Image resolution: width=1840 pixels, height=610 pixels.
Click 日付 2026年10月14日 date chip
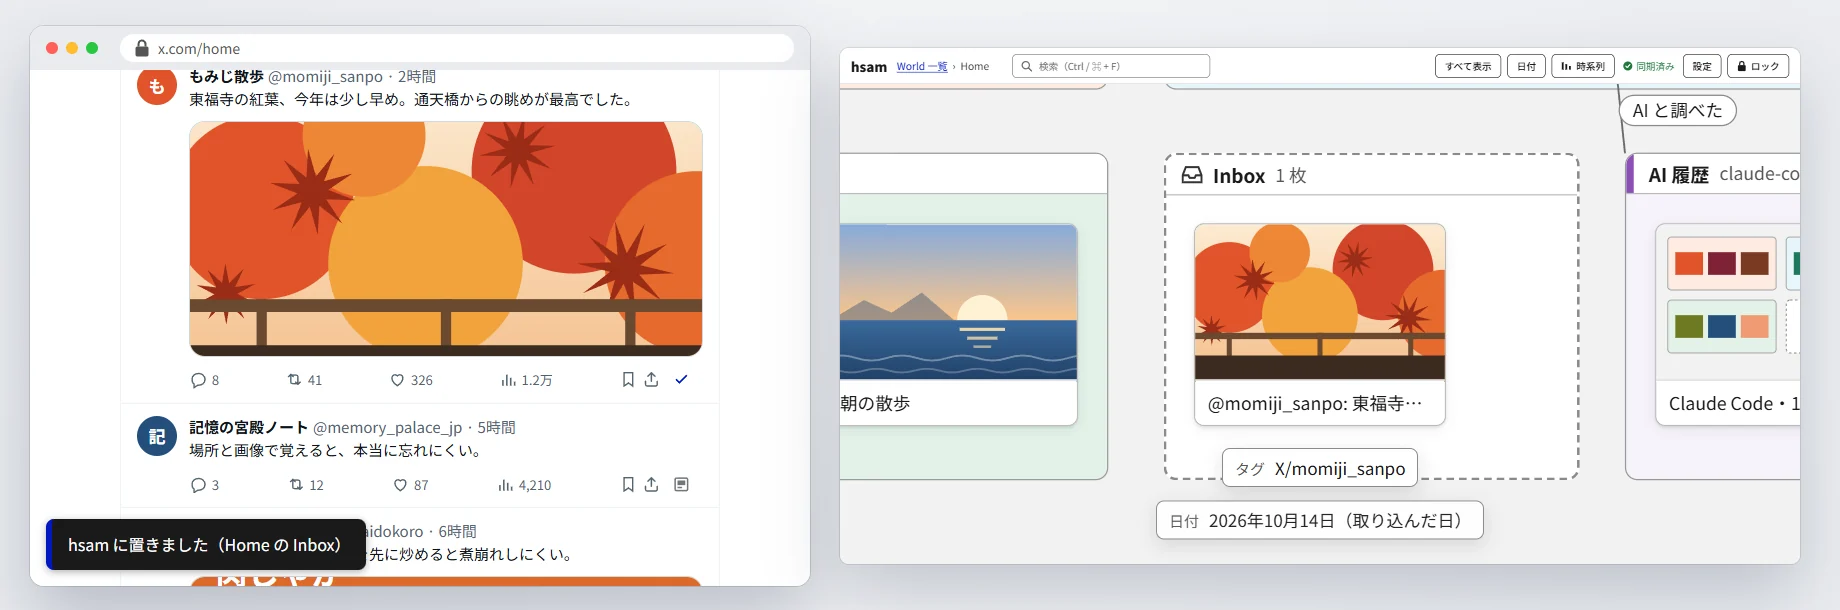1320,520
